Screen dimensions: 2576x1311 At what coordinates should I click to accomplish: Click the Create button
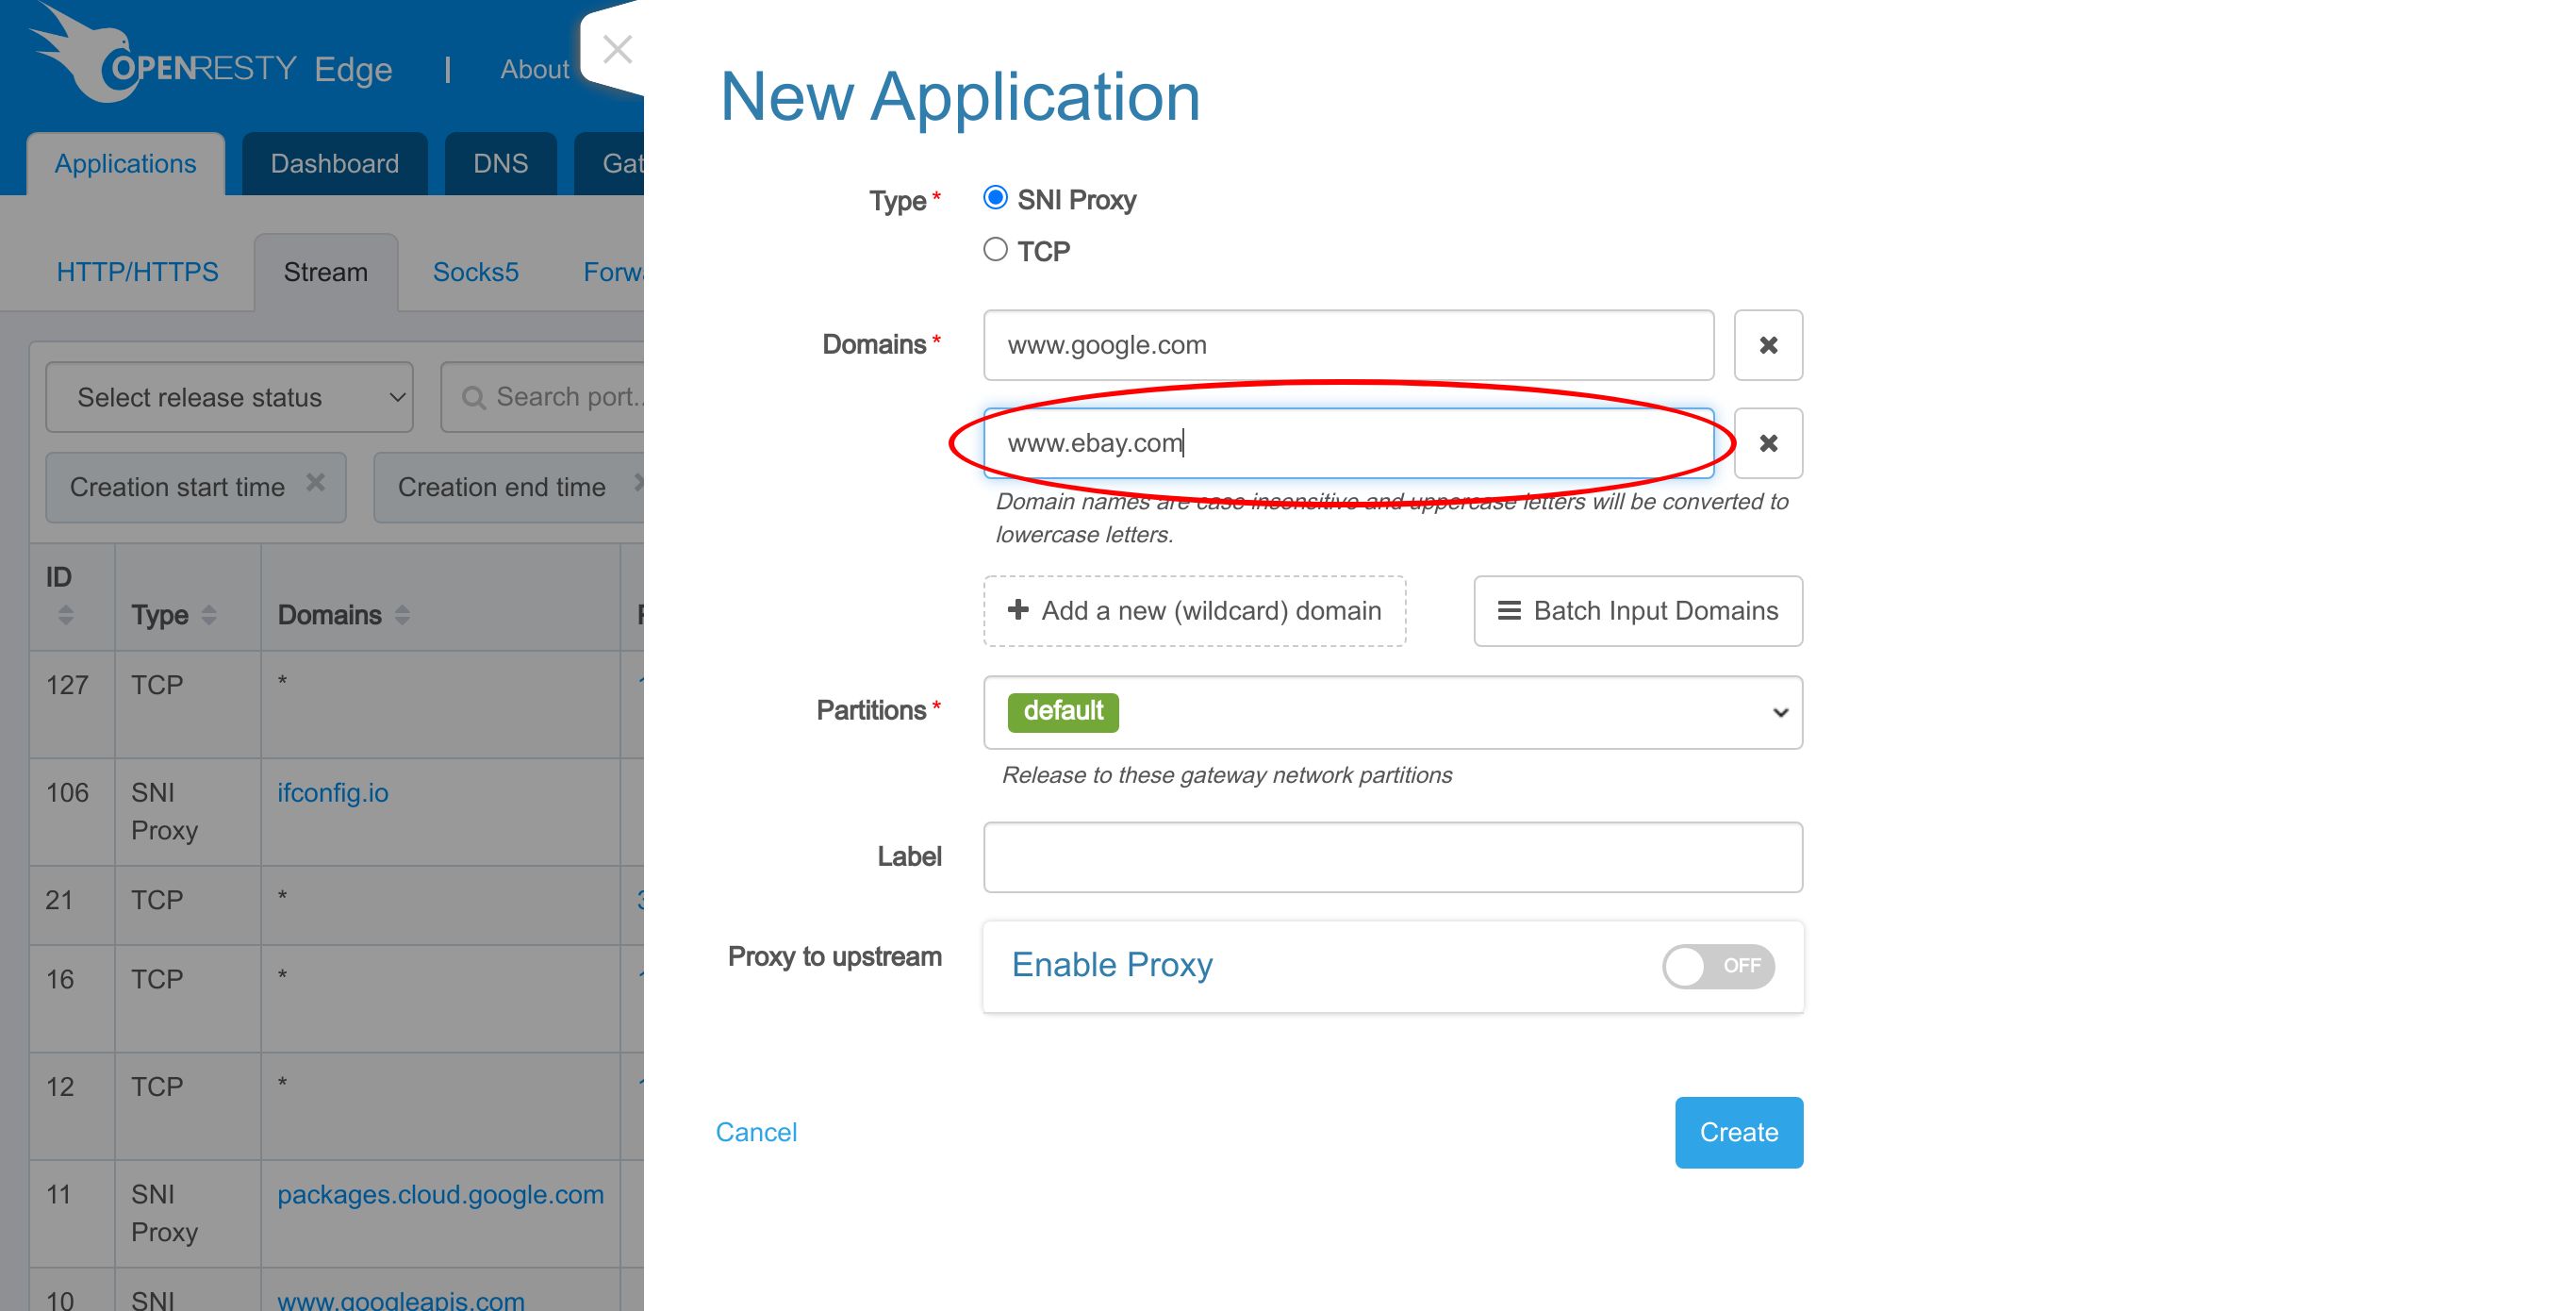(1739, 1132)
